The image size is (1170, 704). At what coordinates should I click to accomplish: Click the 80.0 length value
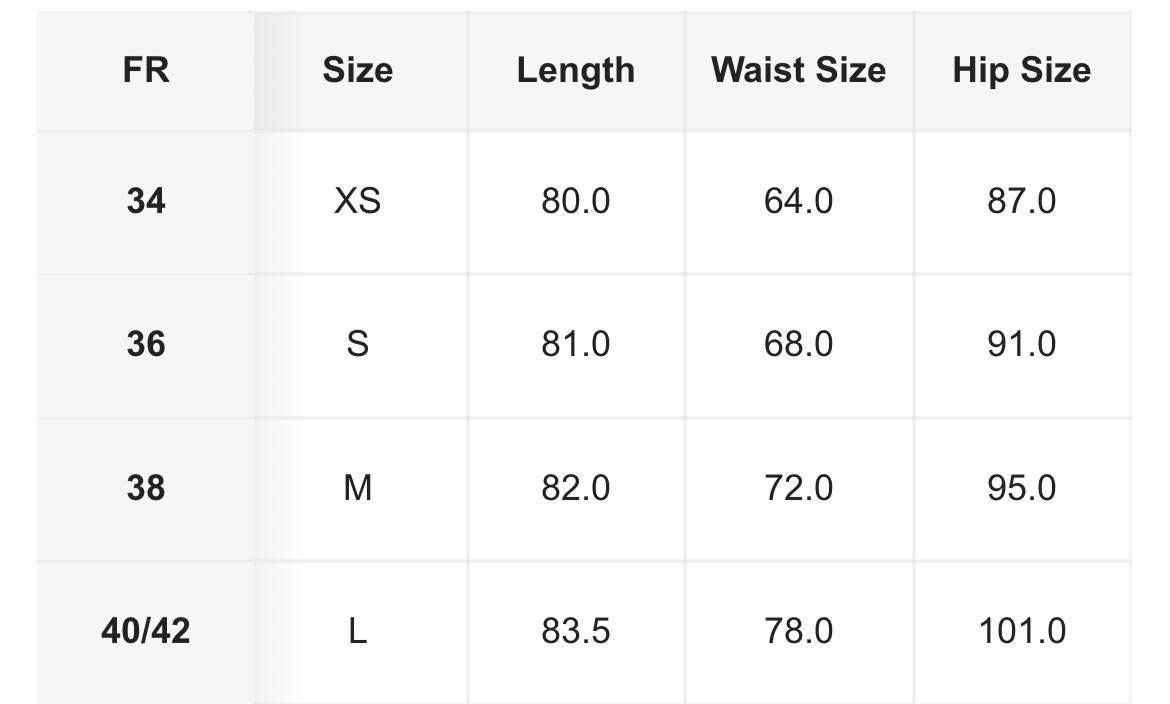[575, 202]
